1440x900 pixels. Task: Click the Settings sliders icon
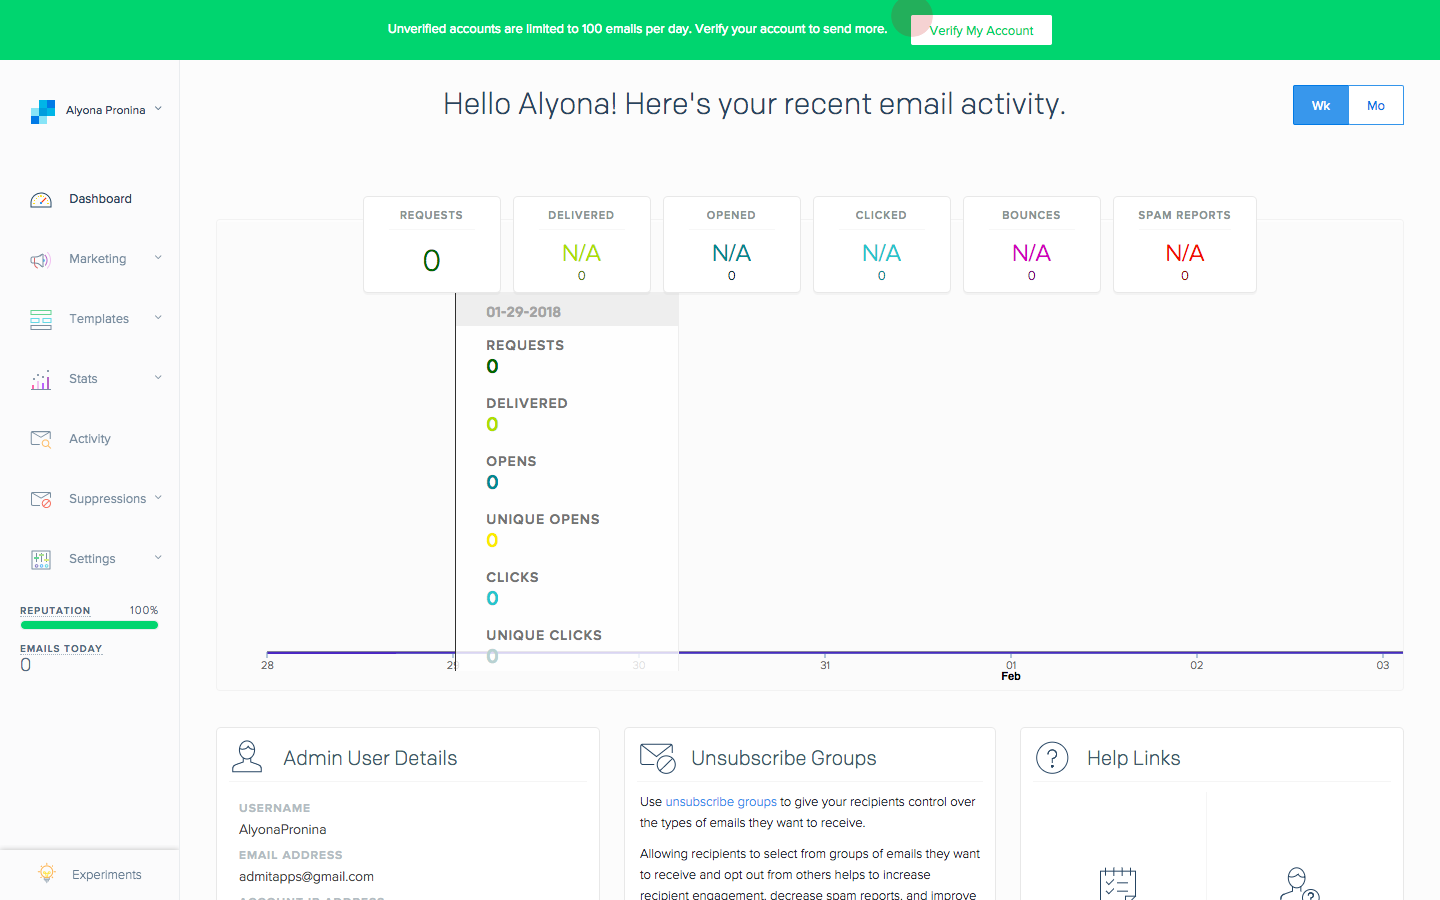tap(41, 558)
